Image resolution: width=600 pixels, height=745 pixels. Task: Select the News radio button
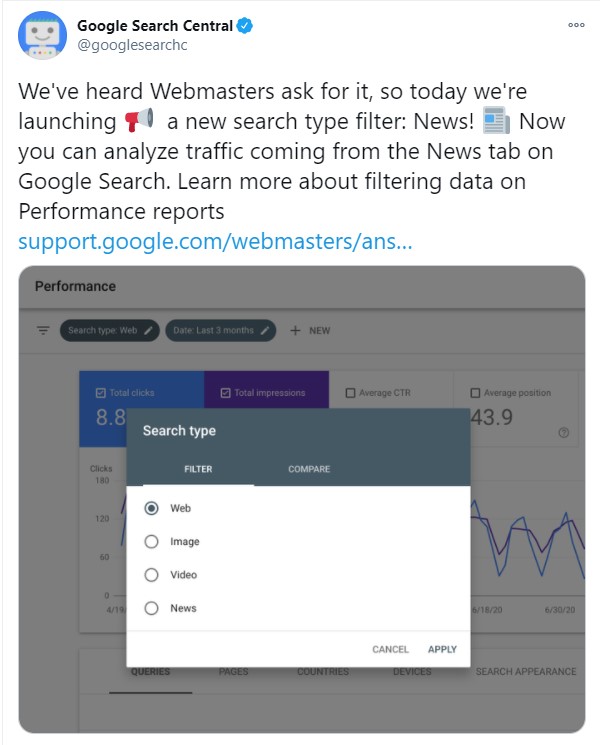pos(151,608)
